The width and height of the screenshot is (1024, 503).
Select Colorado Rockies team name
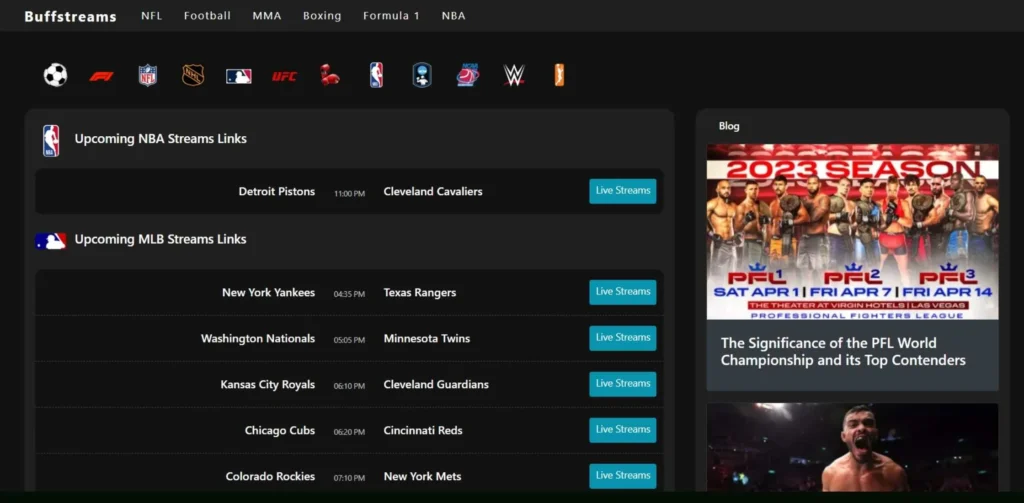[270, 476]
